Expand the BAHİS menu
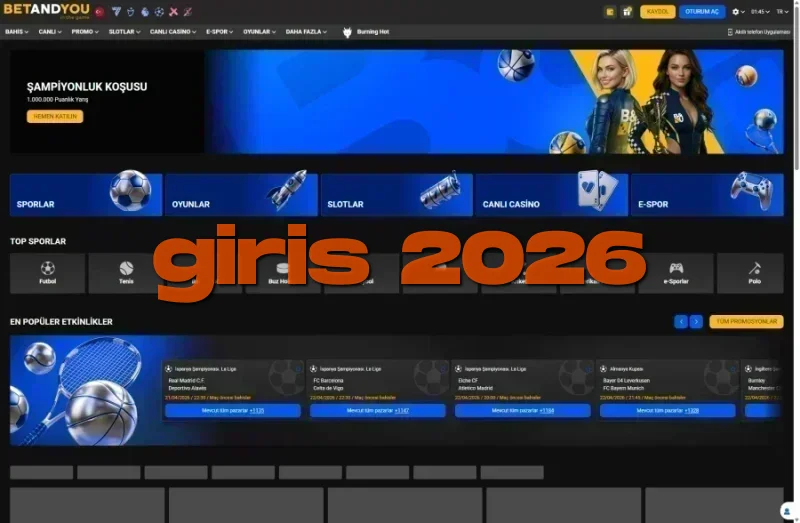800x523 pixels. [16, 32]
